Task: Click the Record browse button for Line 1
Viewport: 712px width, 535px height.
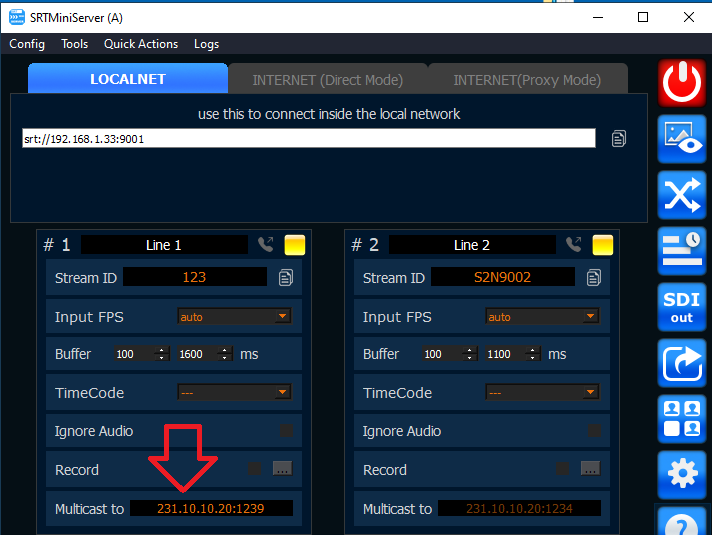Action: coord(282,468)
